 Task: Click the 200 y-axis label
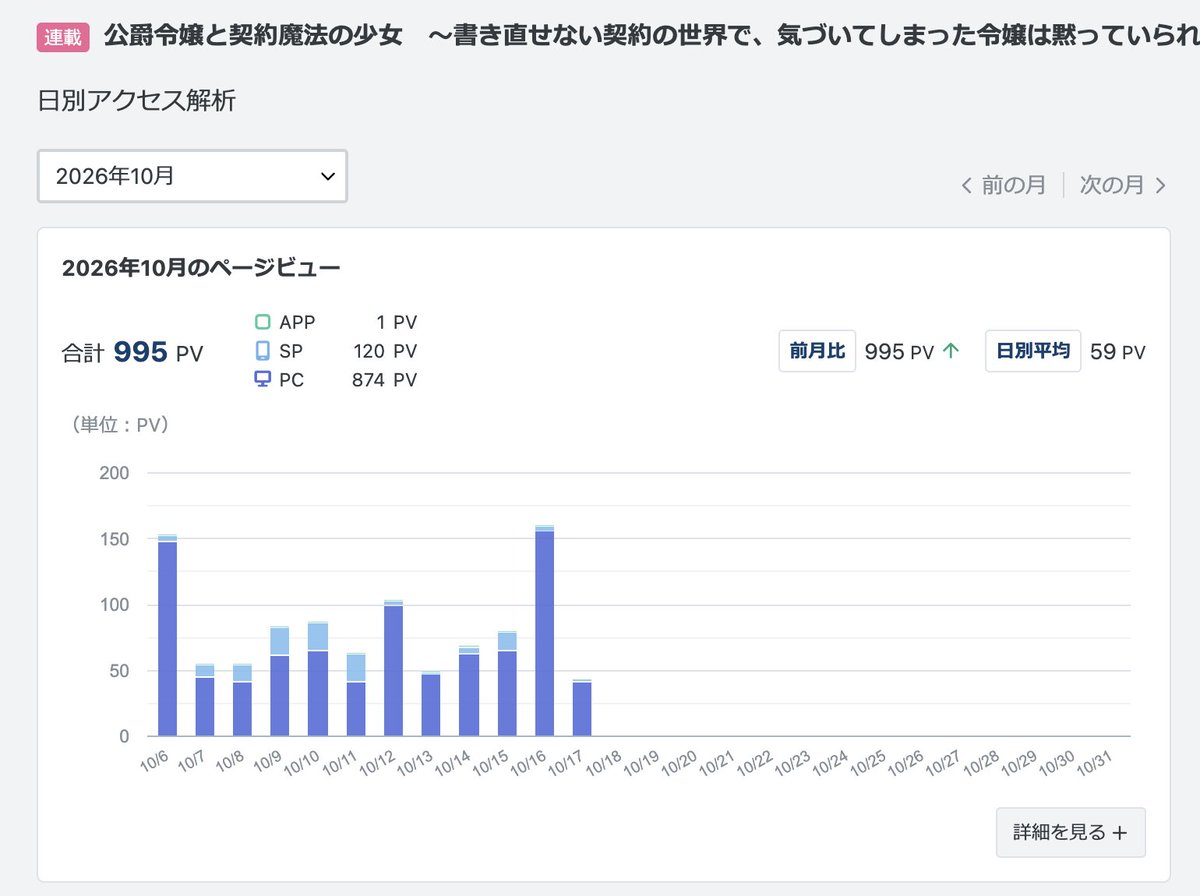click(x=115, y=473)
